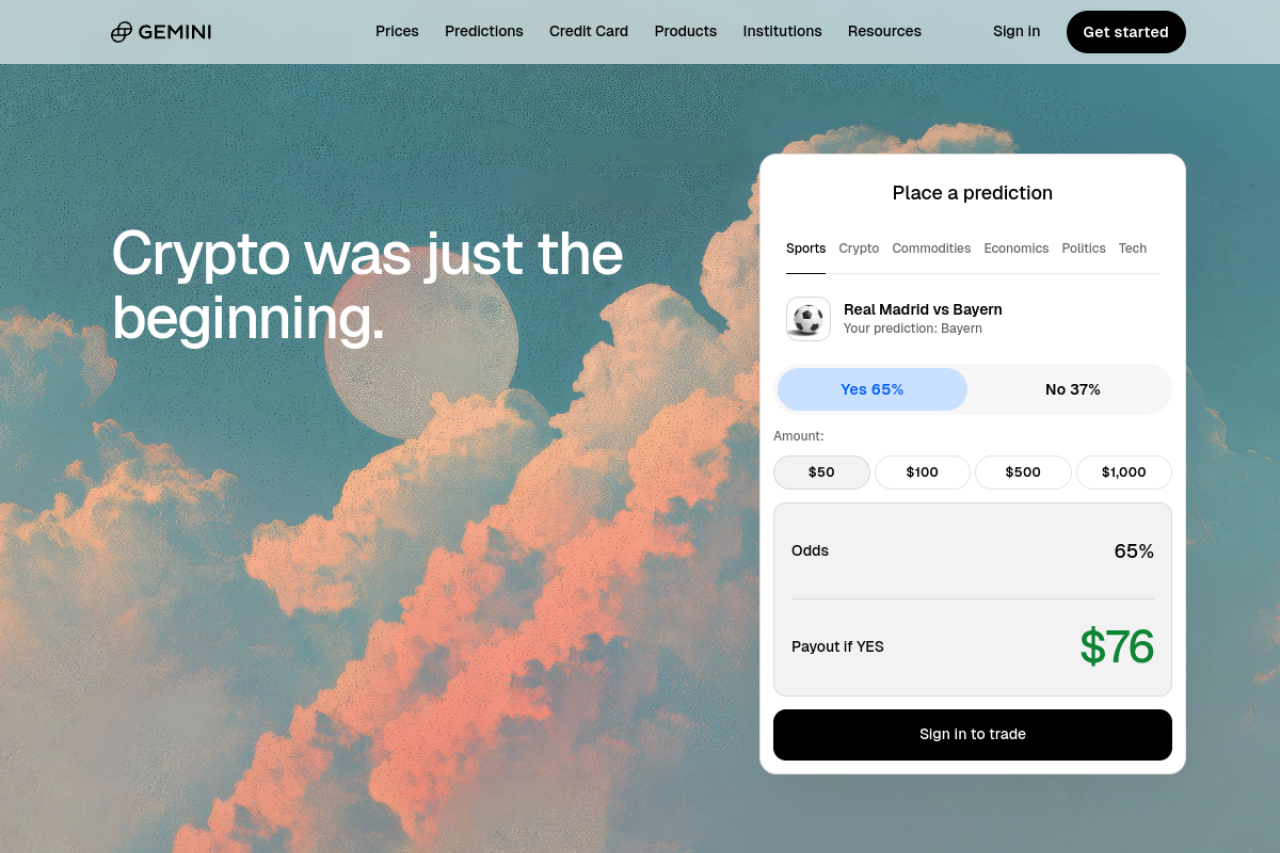This screenshot has height=853, width=1280.
Task: Choose the $1,000 amount
Action: click(x=1124, y=472)
